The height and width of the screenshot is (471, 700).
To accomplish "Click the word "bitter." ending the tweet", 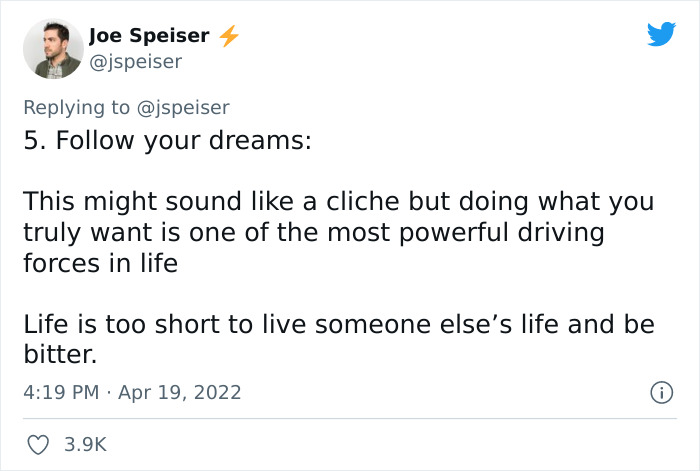I will (60, 356).
